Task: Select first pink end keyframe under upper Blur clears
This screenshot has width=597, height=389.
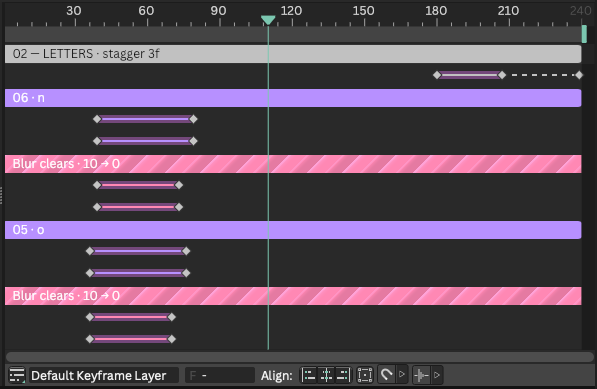Action: [x=179, y=185]
